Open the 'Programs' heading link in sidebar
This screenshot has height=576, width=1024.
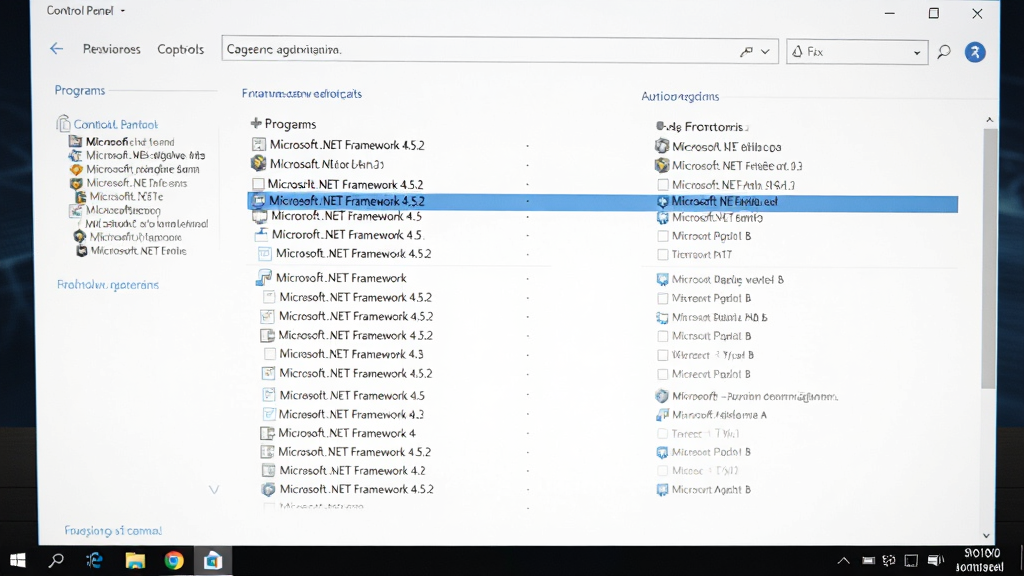(80, 90)
